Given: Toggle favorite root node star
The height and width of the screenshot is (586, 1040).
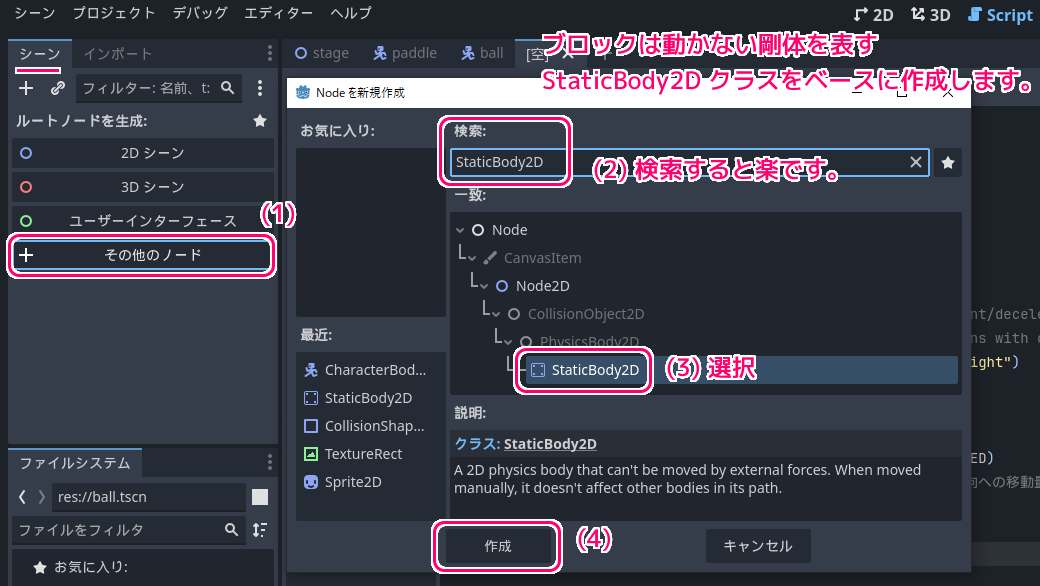Looking at the screenshot, I should pyautogui.click(x=260, y=121).
